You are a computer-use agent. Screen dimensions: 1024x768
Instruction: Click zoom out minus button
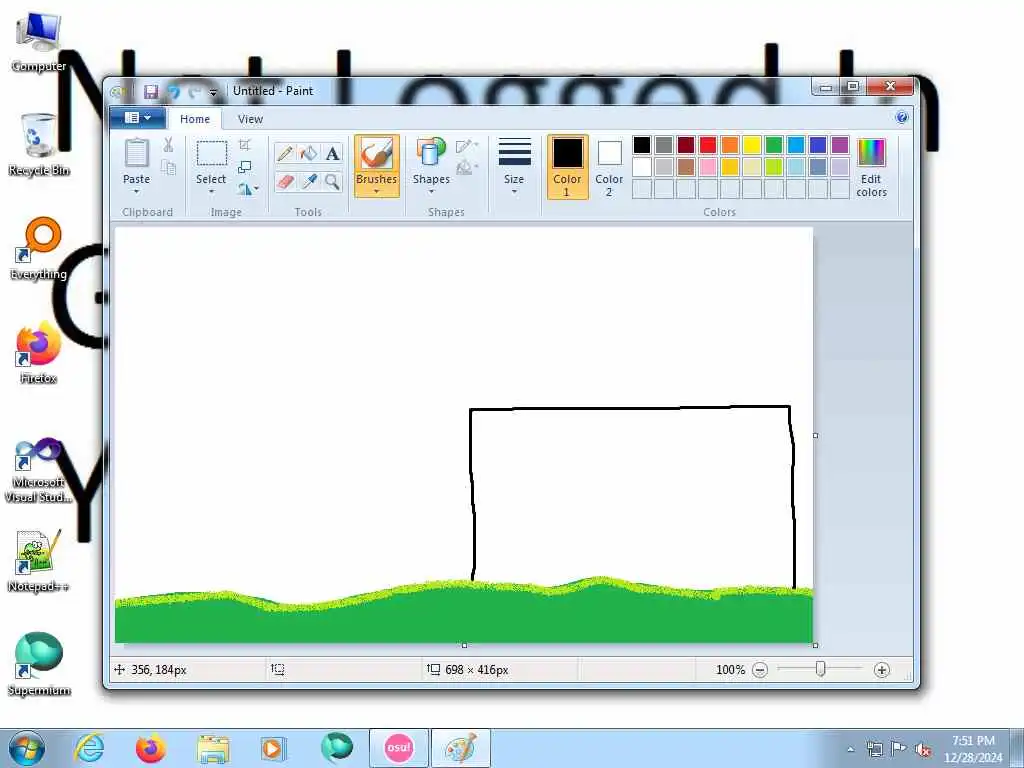tap(760, 669)
